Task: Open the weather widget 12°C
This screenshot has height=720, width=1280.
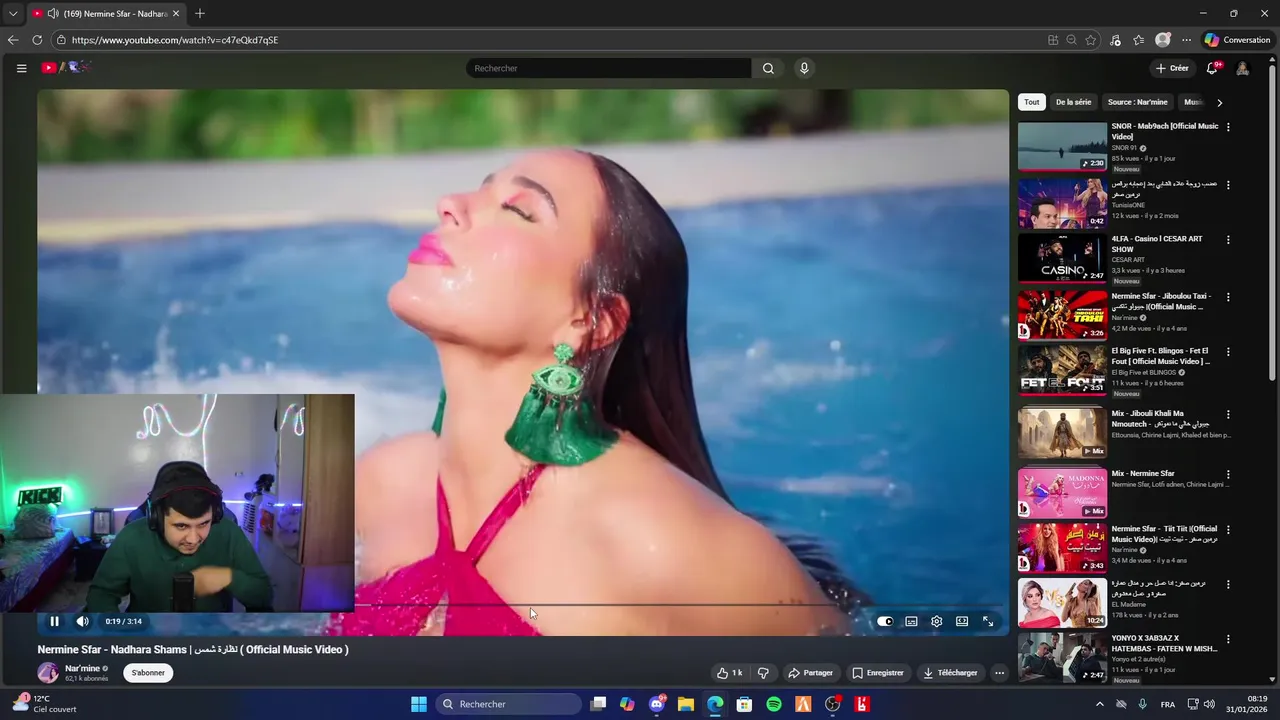Action: click(x=43, y=704)
